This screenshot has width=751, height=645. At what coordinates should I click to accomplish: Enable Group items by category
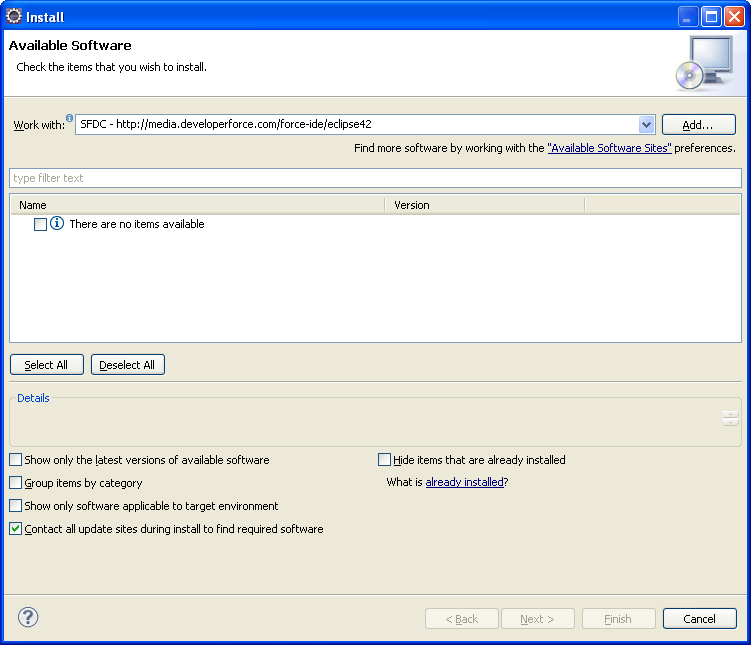(x=16, y=483)
